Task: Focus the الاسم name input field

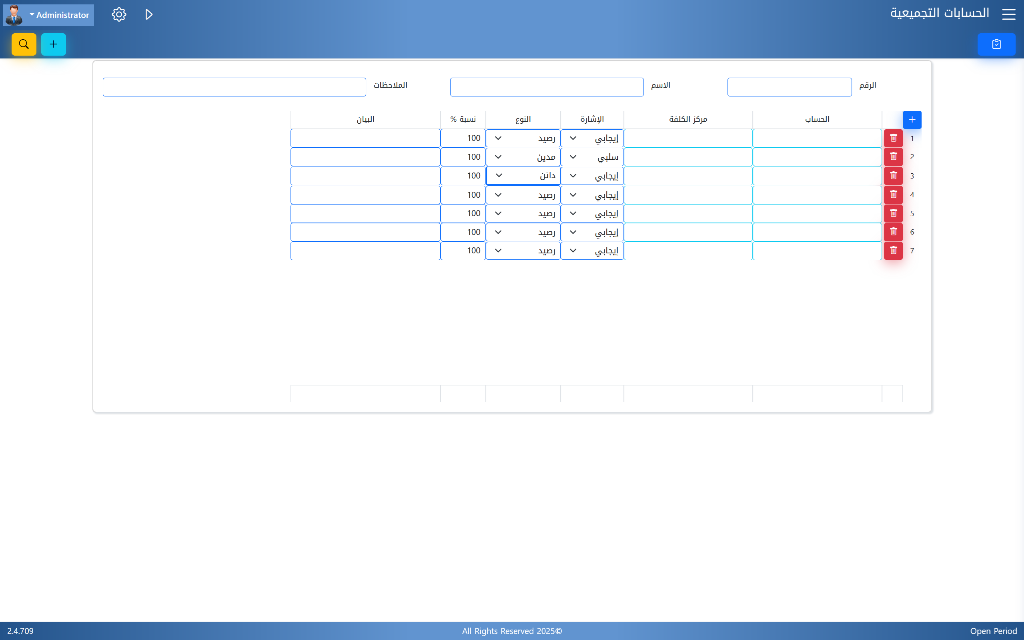Action: click(x=546, y=87)
